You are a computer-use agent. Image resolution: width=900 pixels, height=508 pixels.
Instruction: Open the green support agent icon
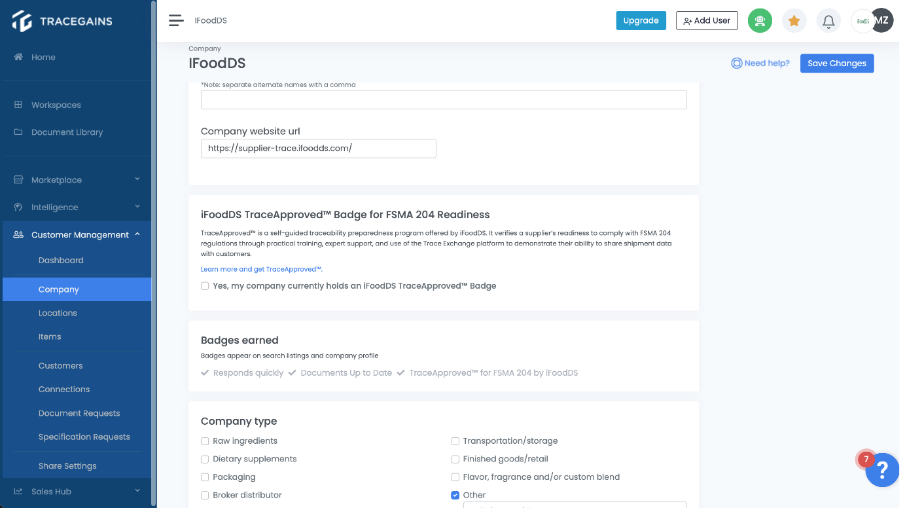point(760,20)
